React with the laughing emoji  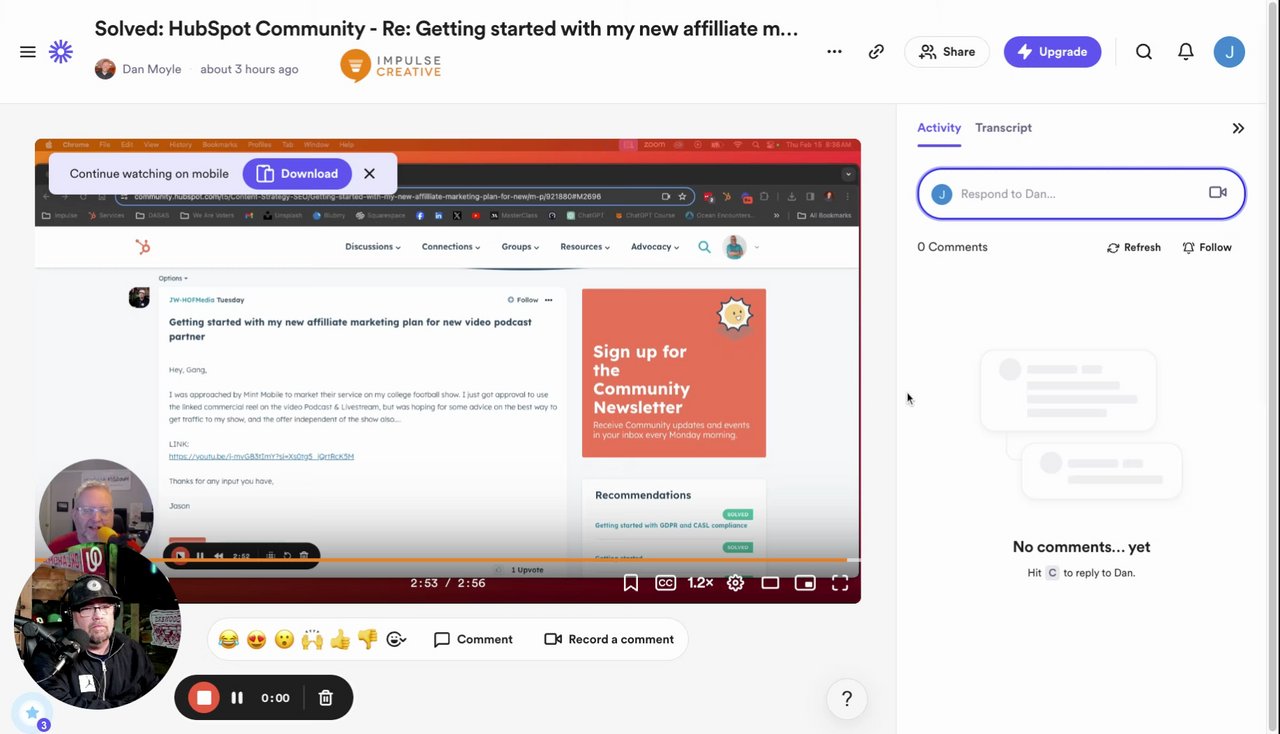229,639
